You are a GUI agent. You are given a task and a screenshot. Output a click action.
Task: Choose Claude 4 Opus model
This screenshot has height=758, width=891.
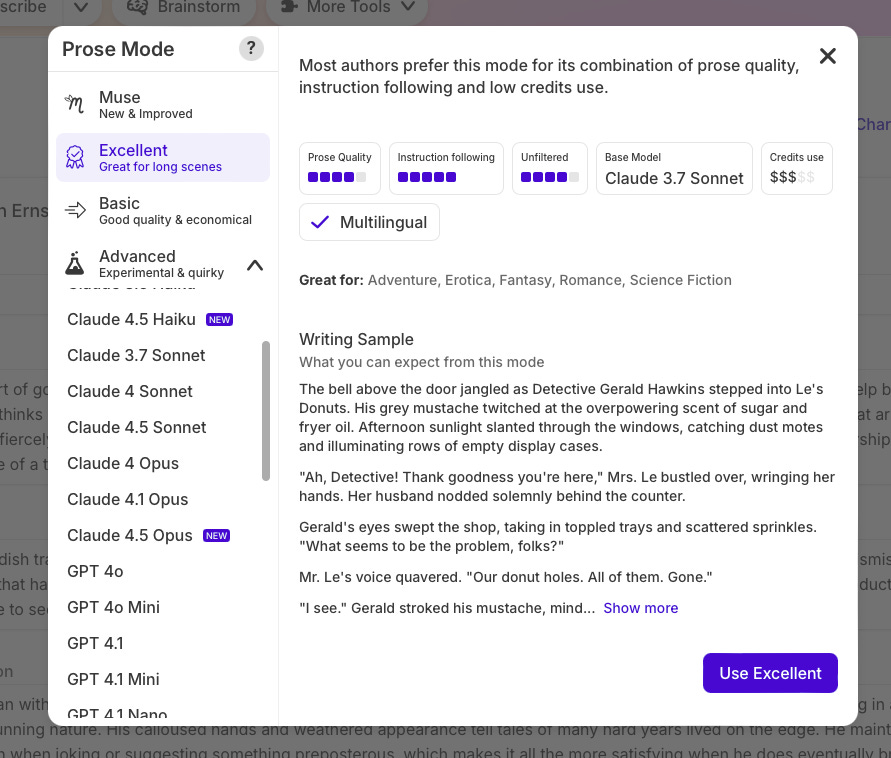[x=123, y=463]
